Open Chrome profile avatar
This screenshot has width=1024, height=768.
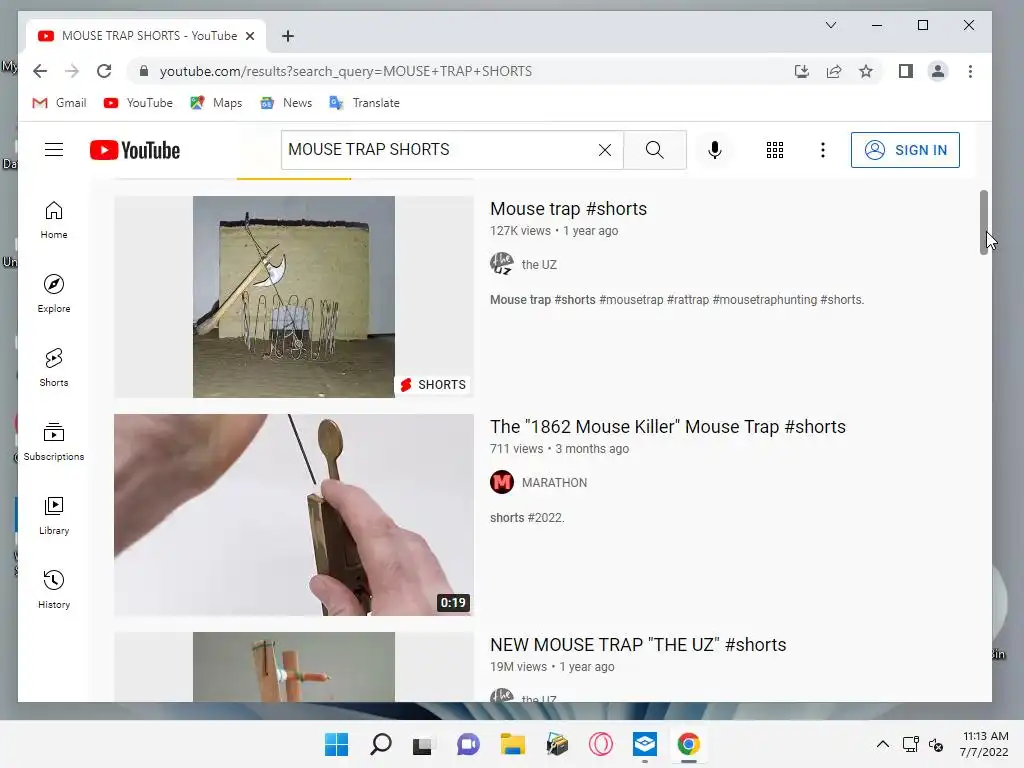click(938, 71)
